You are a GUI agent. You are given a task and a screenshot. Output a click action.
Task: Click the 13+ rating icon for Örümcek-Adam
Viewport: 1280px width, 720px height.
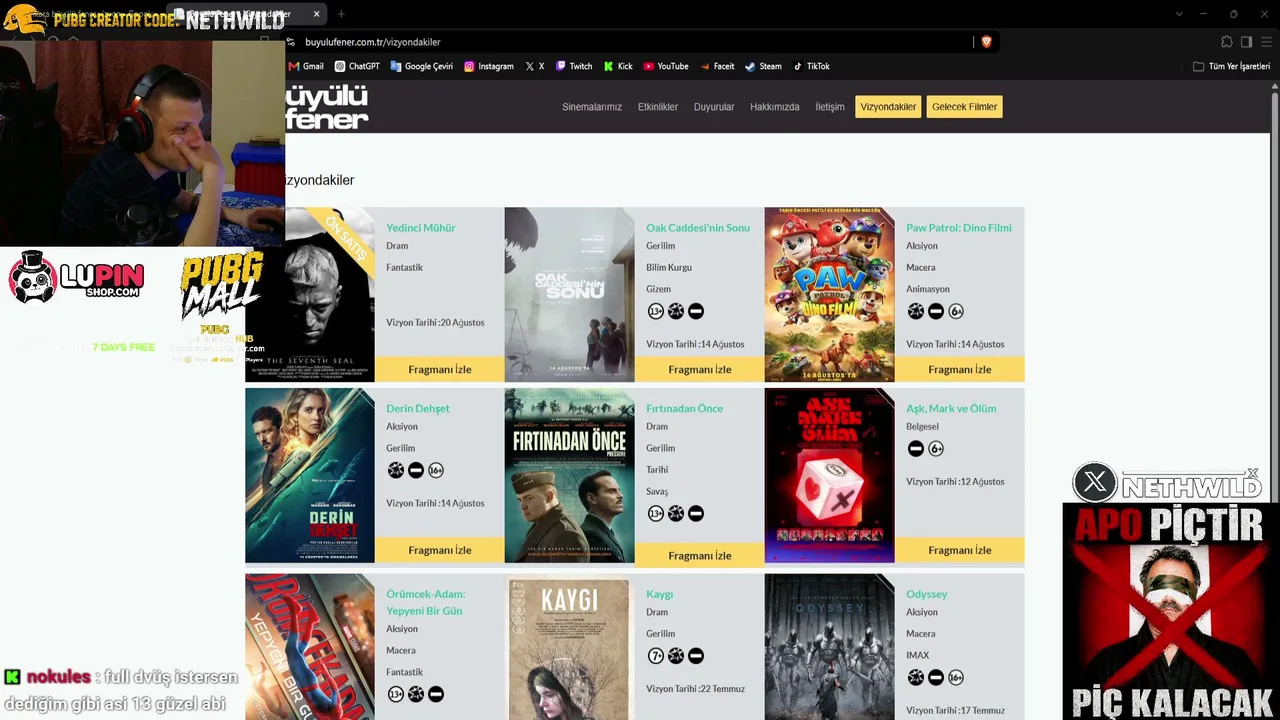396,694
